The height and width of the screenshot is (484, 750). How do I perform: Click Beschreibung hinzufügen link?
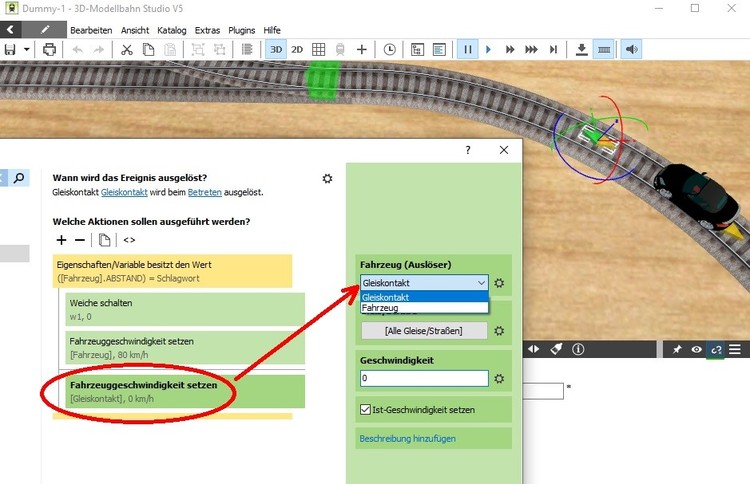[x=408, y=439]
